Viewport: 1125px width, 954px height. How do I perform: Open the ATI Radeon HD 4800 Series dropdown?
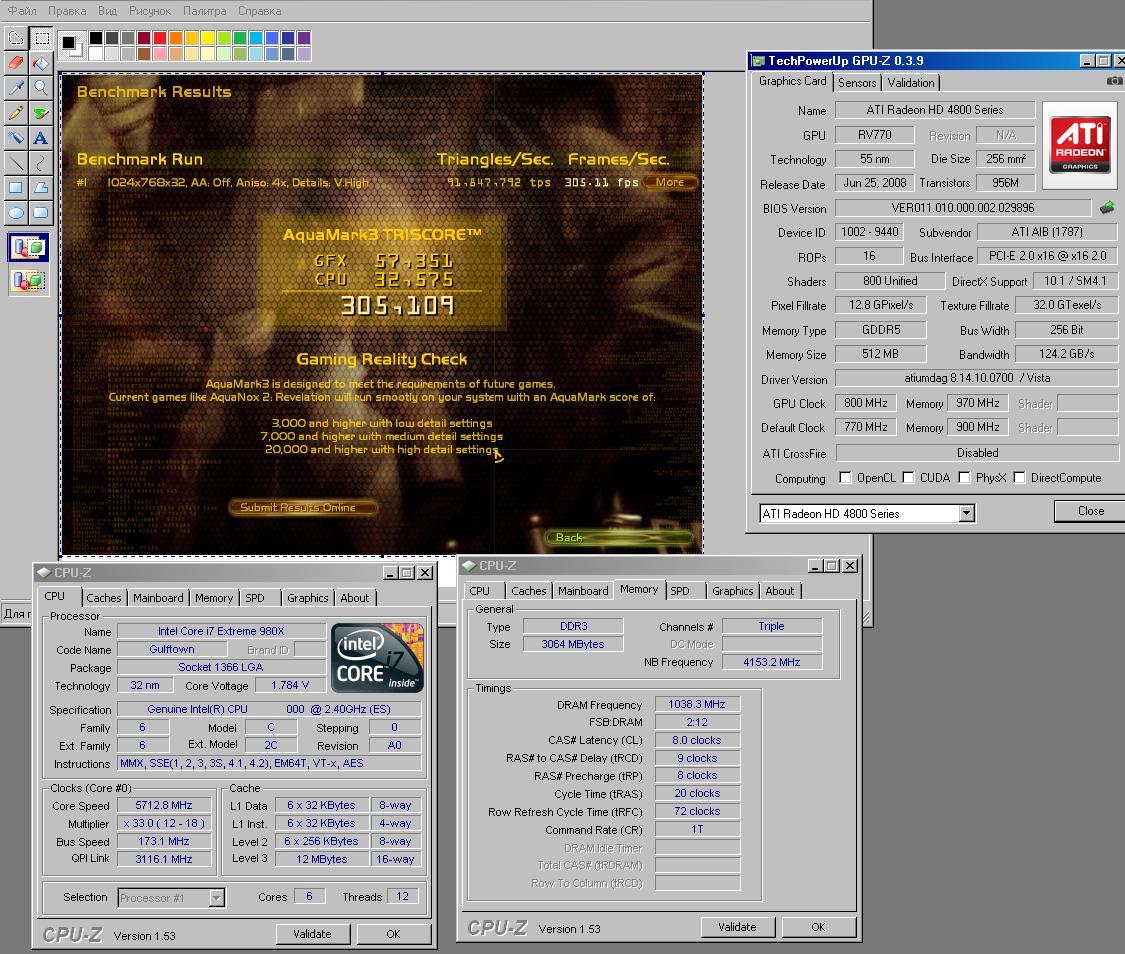click(x=966, y=514)
